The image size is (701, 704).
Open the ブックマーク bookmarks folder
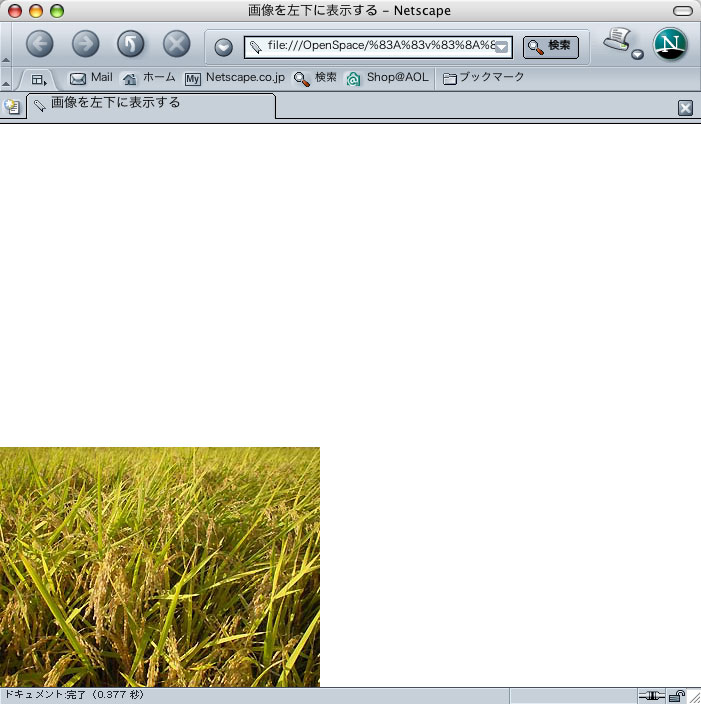[483, 78]
